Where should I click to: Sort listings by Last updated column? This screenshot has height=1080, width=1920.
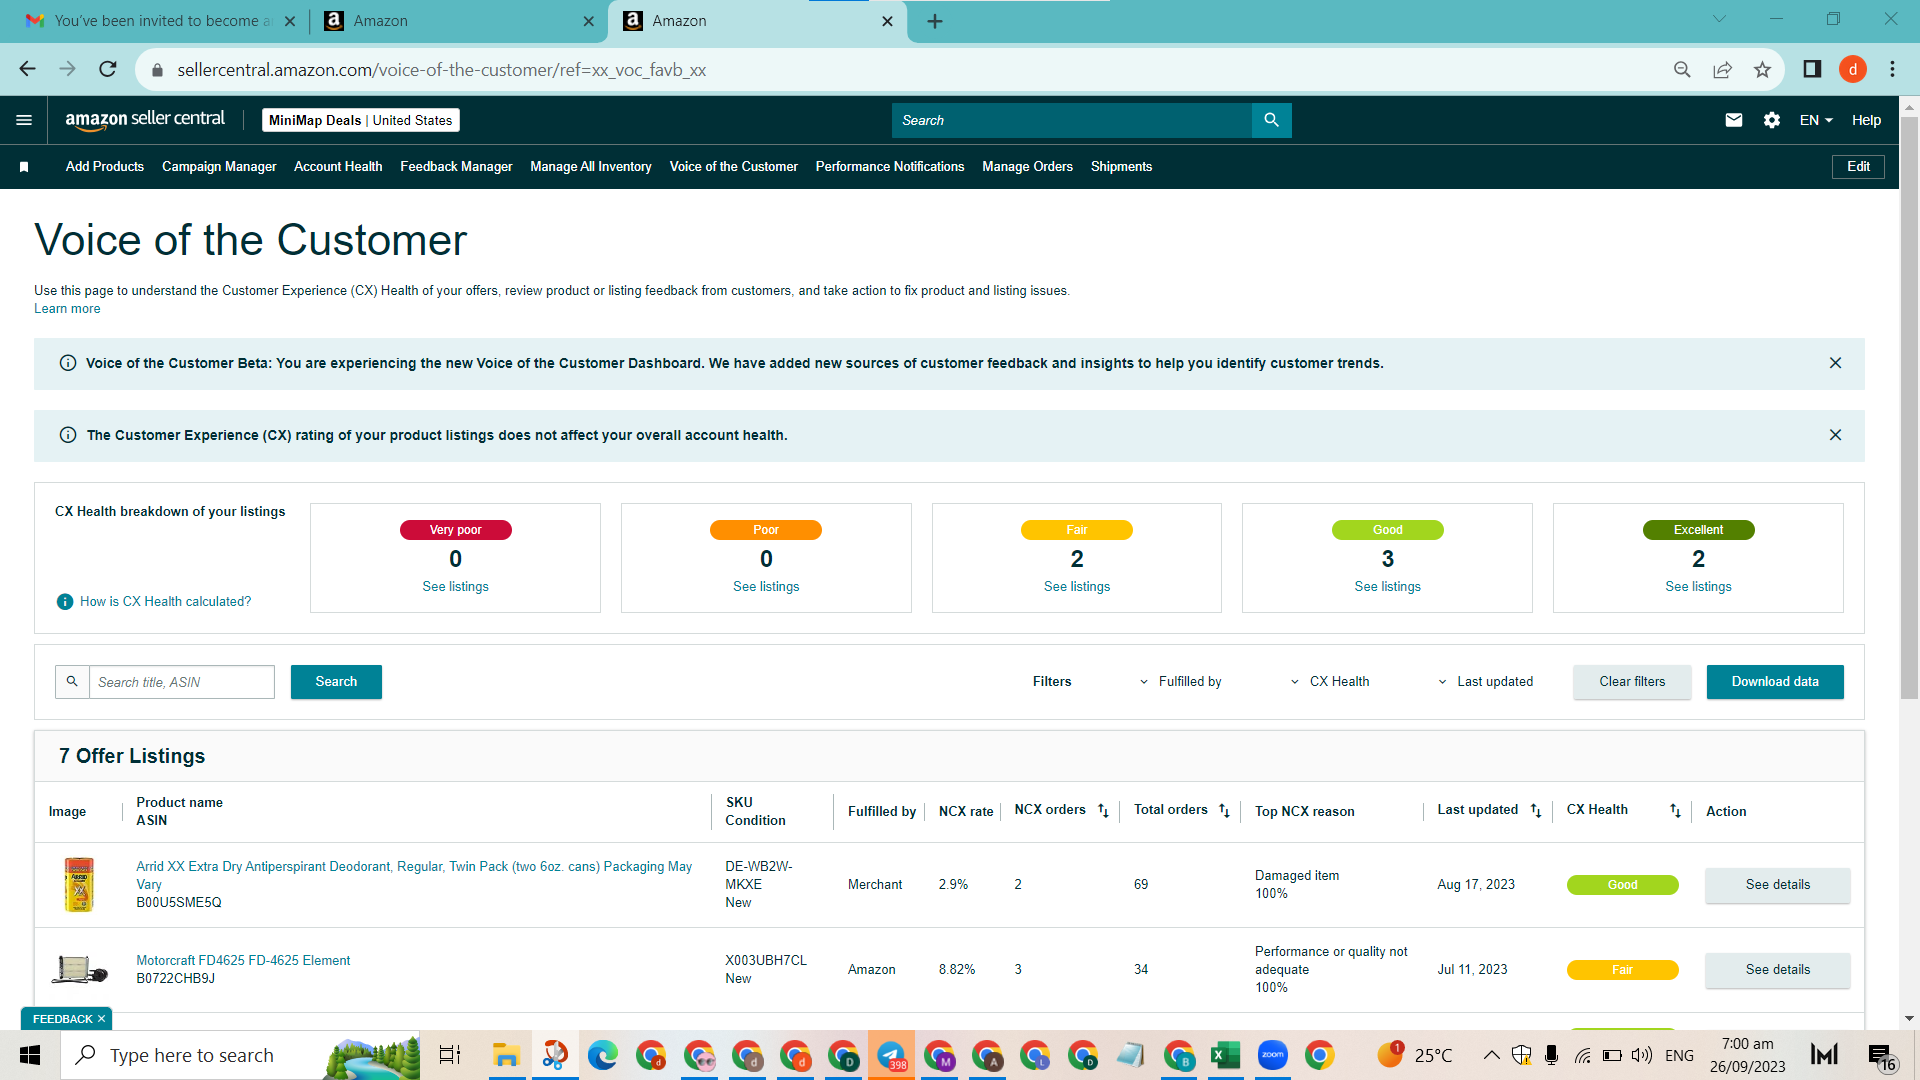1536,810
